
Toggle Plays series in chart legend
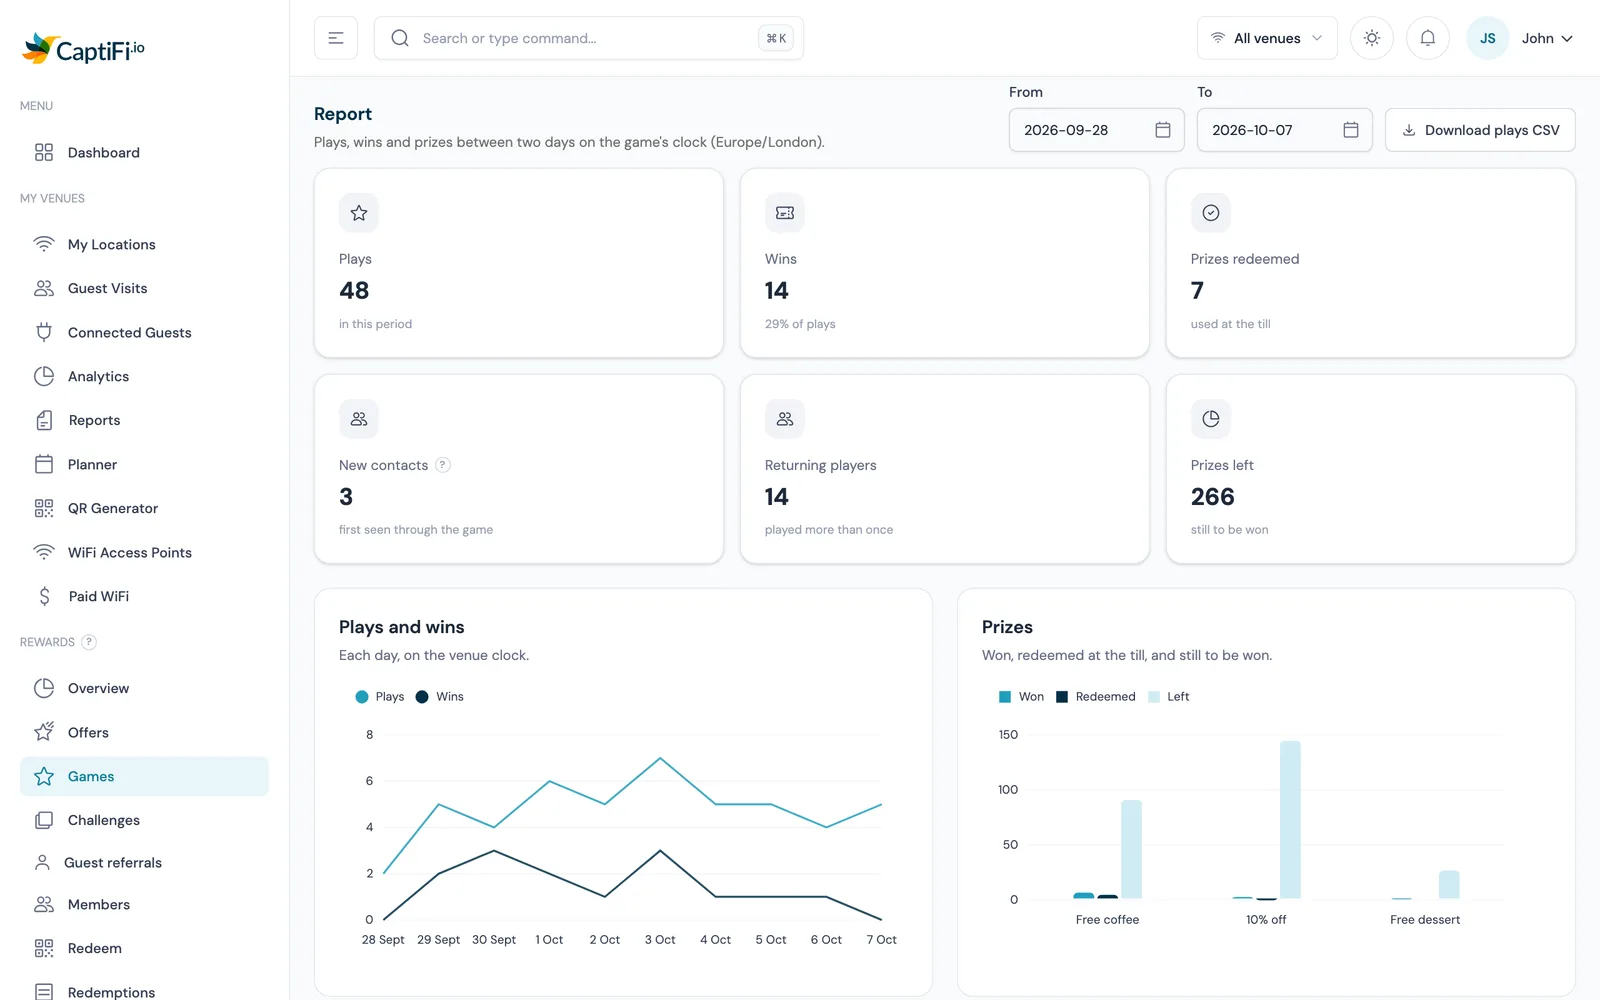[x=380, y=697]
